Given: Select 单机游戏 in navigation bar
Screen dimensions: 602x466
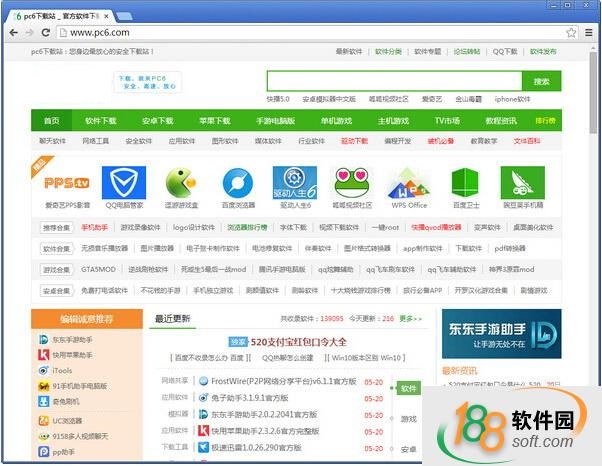Looking at the screenshot, I should click(336, 121).
